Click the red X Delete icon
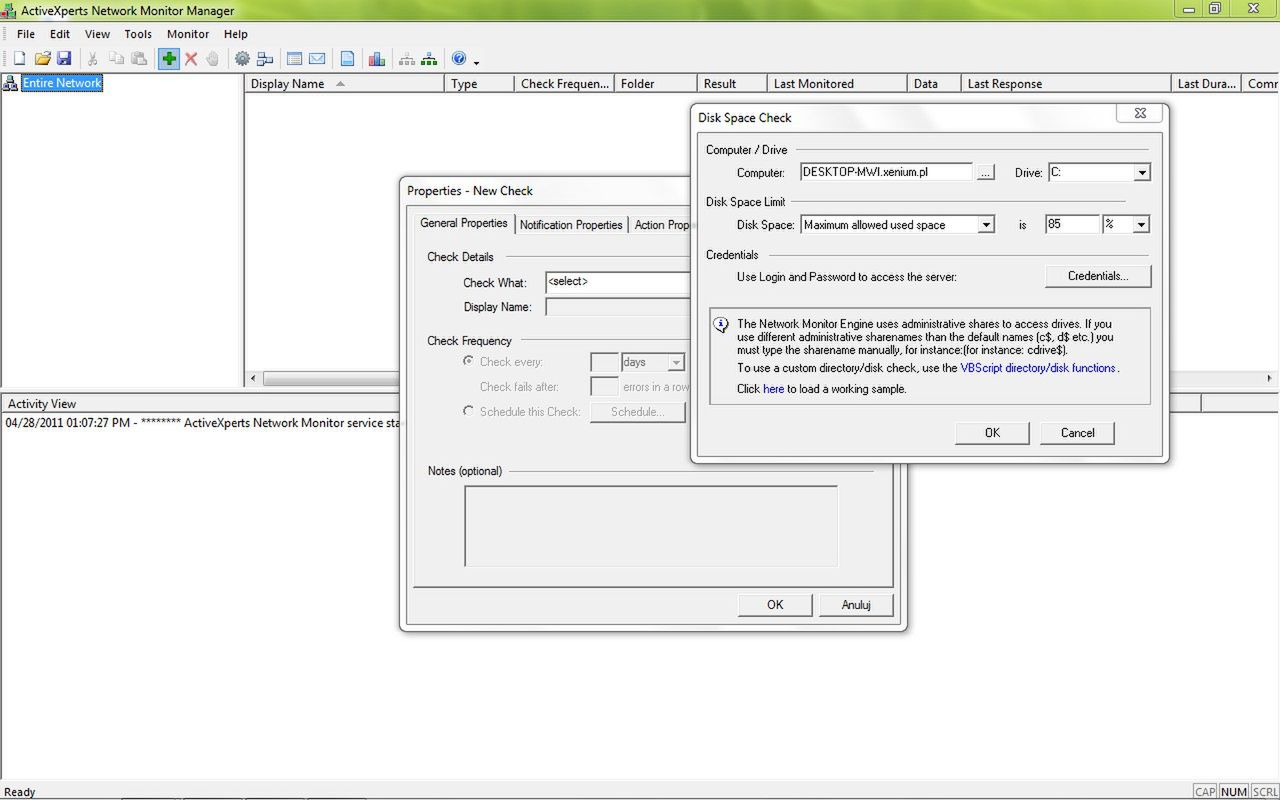1280x800 pixels. coord(191,59)
